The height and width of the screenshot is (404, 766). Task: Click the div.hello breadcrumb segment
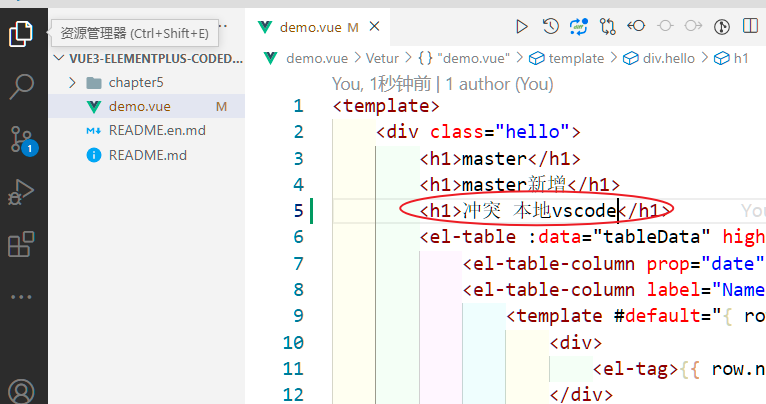click(x=659, y=59)
